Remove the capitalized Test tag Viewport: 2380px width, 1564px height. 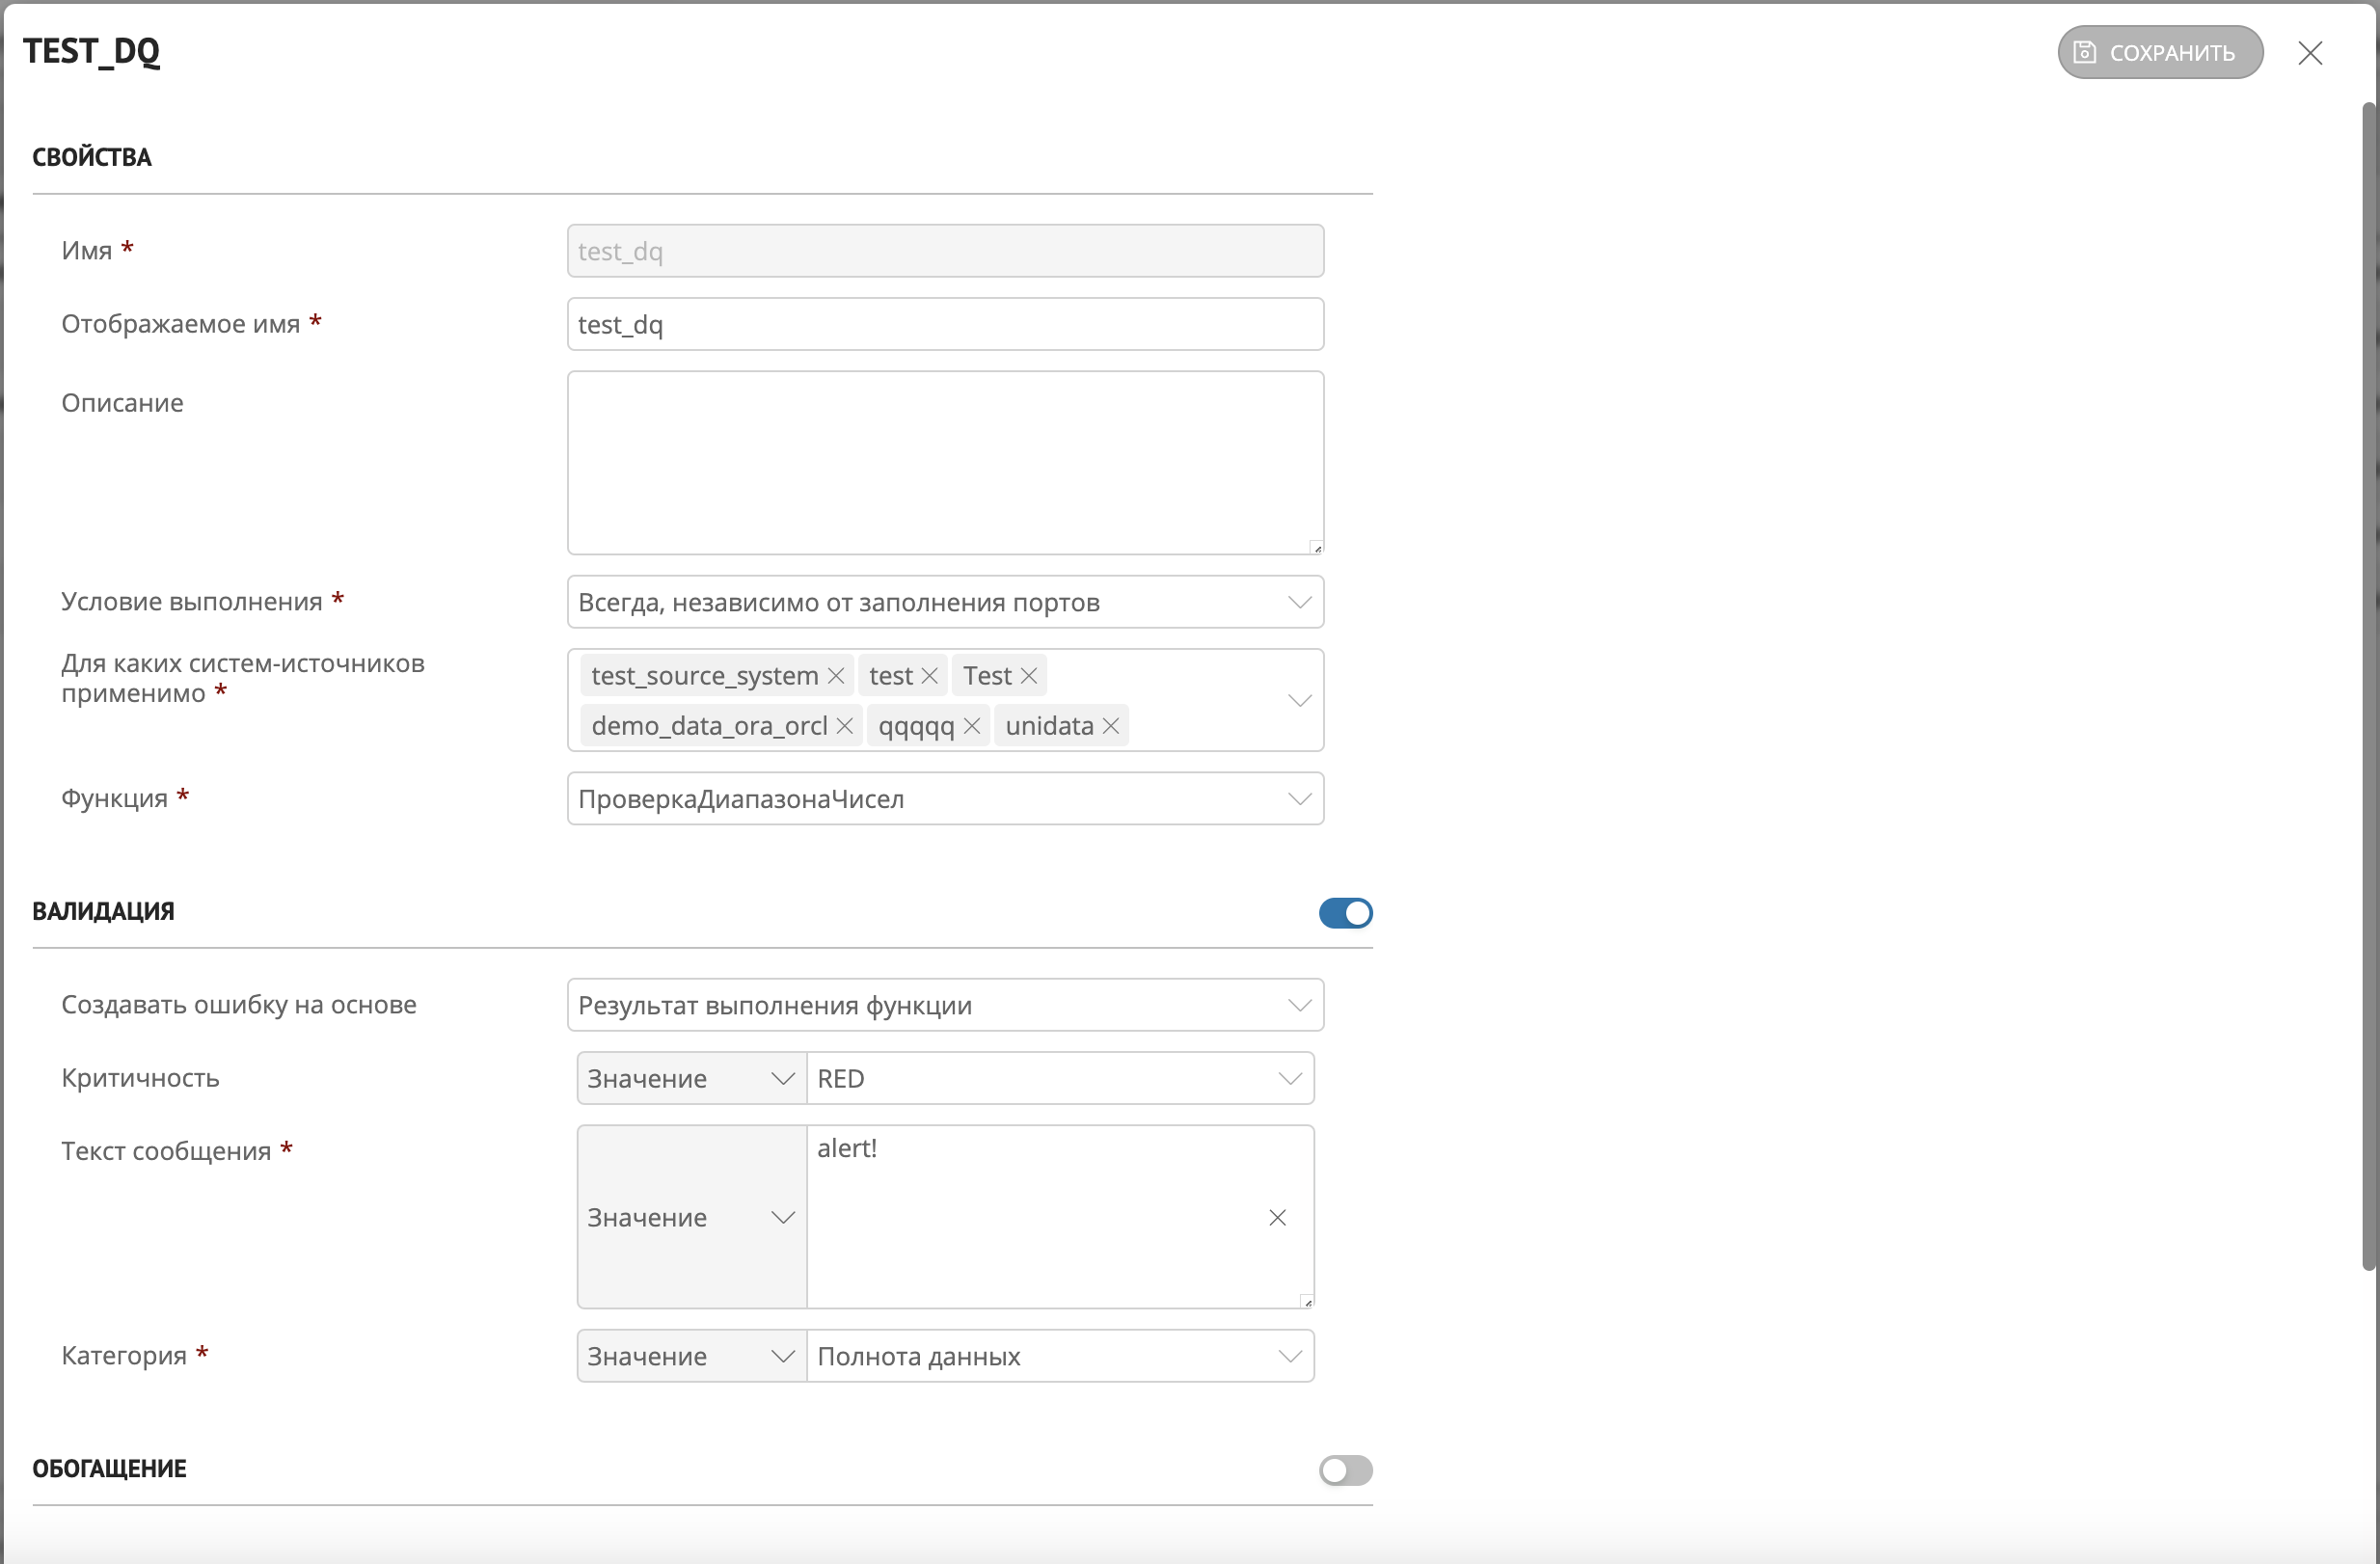[x=1028, y=676]
